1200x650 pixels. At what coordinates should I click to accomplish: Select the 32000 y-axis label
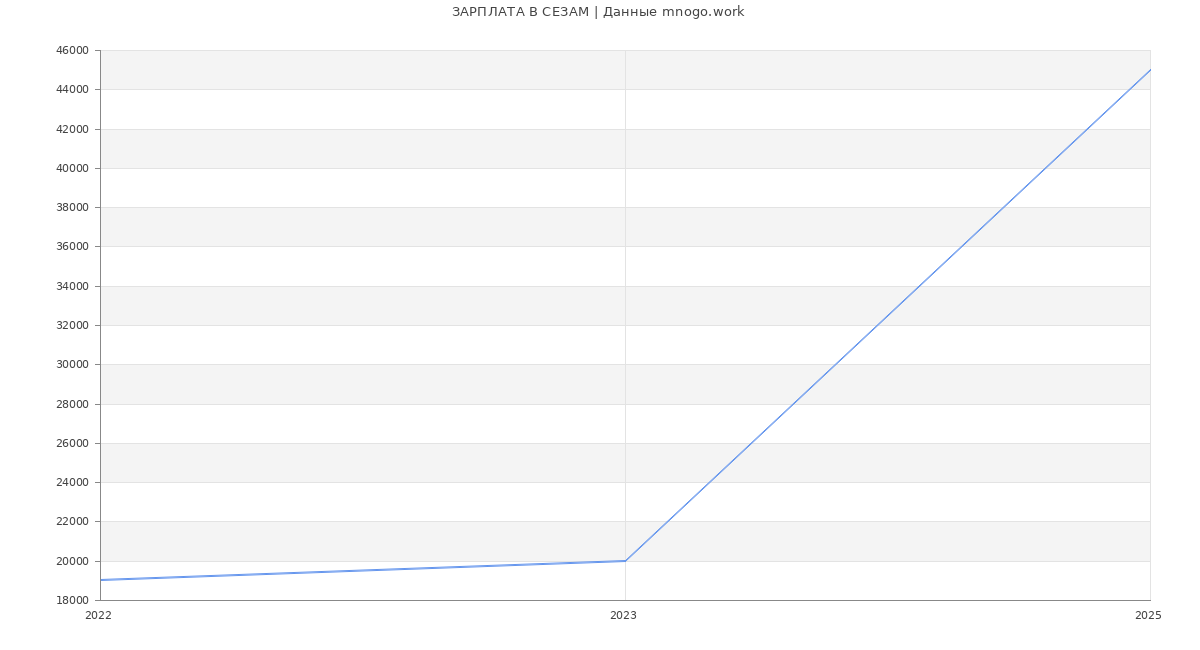tap(72, 326)
